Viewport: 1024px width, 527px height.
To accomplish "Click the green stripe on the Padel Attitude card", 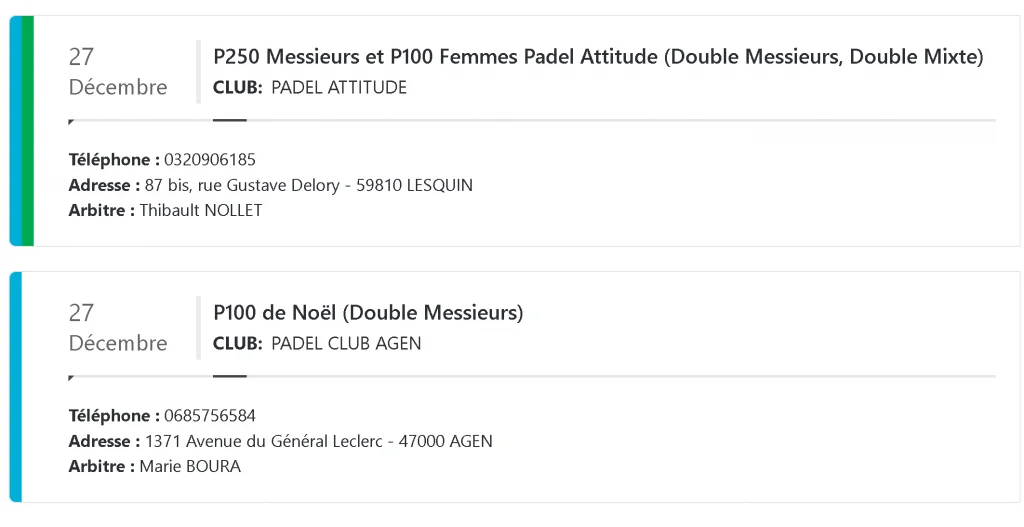I will click(x=28, y=131).
